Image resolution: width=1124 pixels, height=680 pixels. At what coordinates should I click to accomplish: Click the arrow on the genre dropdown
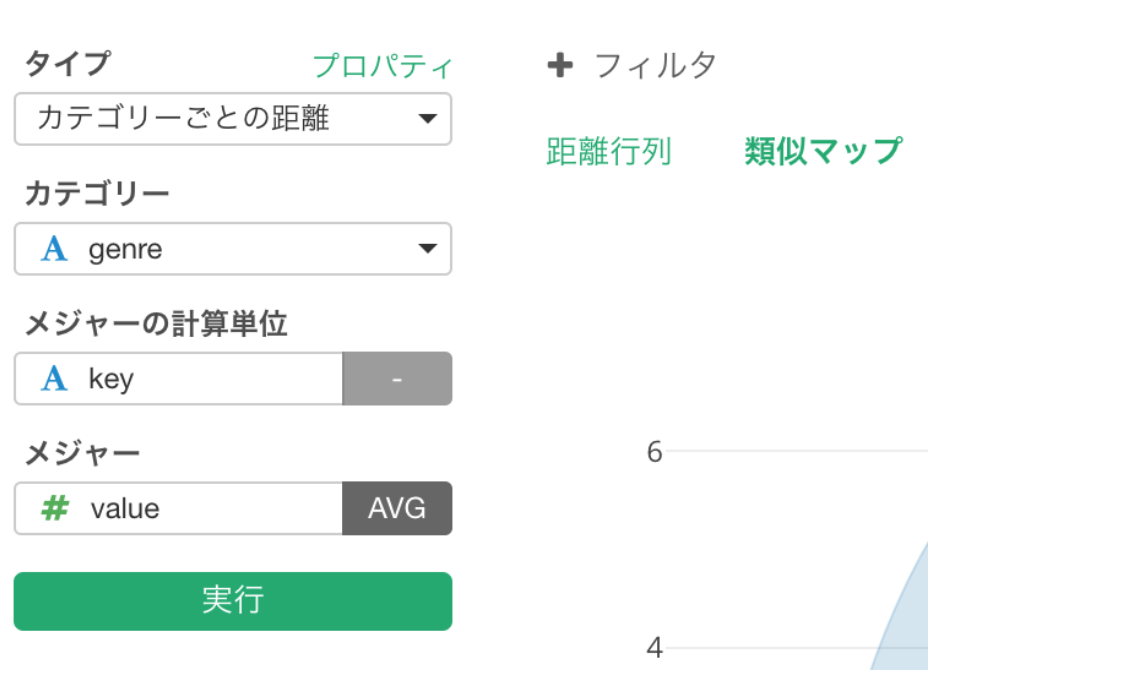click(x=427, y=249)
